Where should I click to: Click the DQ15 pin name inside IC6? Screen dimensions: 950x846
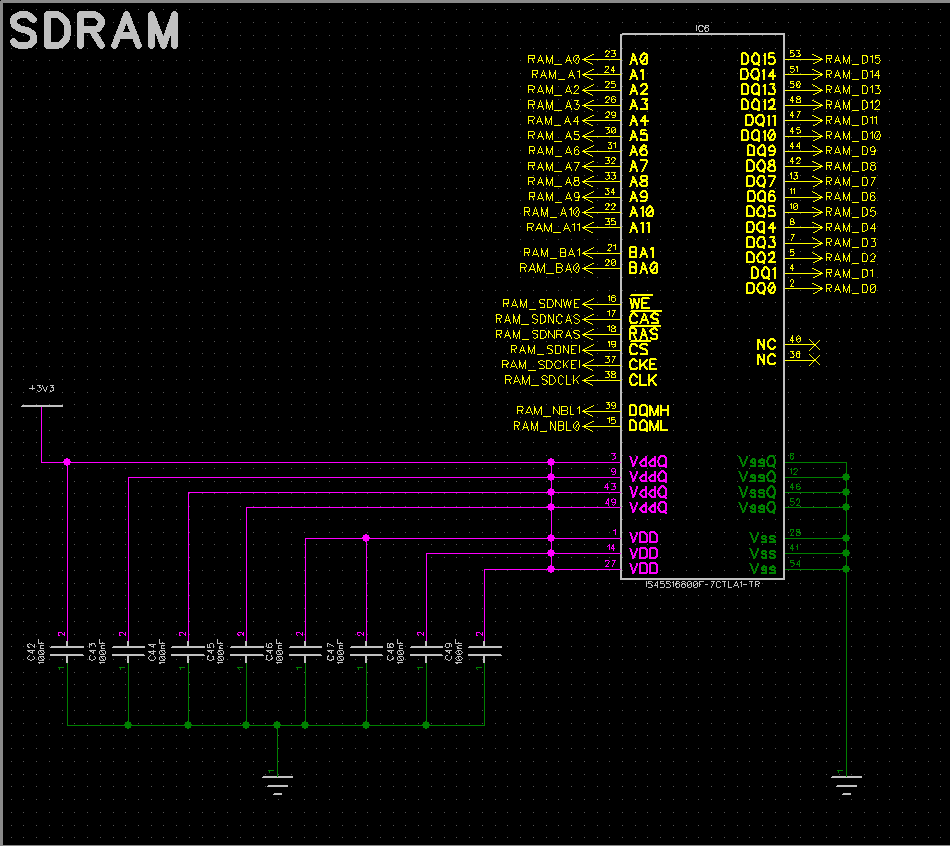758,59
